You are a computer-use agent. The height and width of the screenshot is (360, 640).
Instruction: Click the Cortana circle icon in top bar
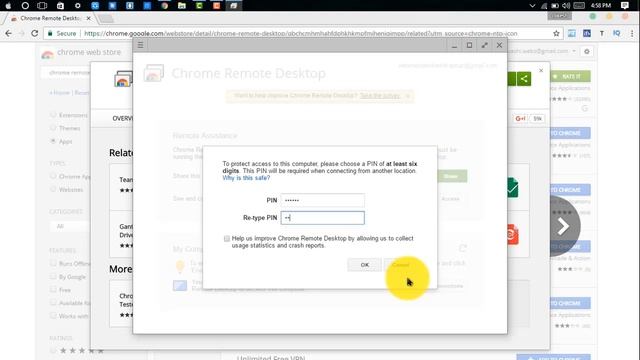click(x=25, y=6)
